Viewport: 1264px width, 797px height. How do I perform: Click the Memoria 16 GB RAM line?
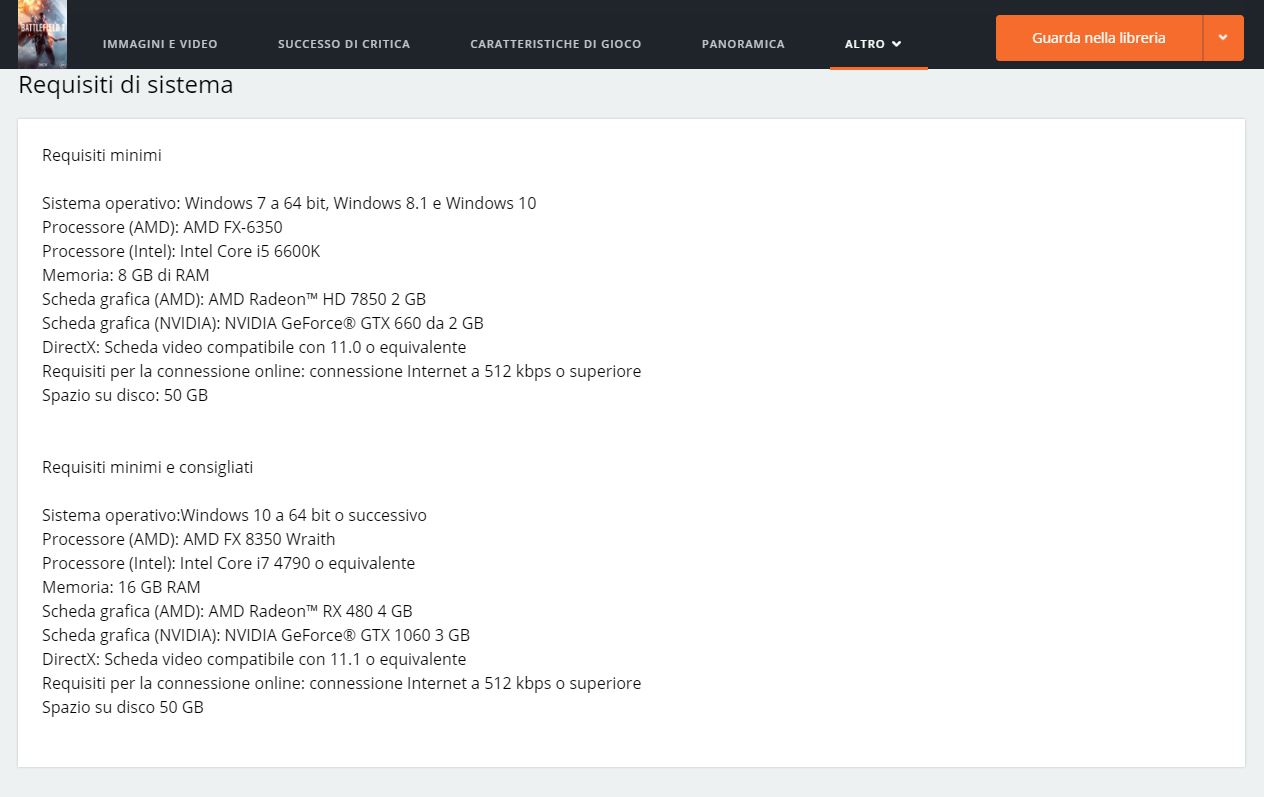tap(121, 587)
